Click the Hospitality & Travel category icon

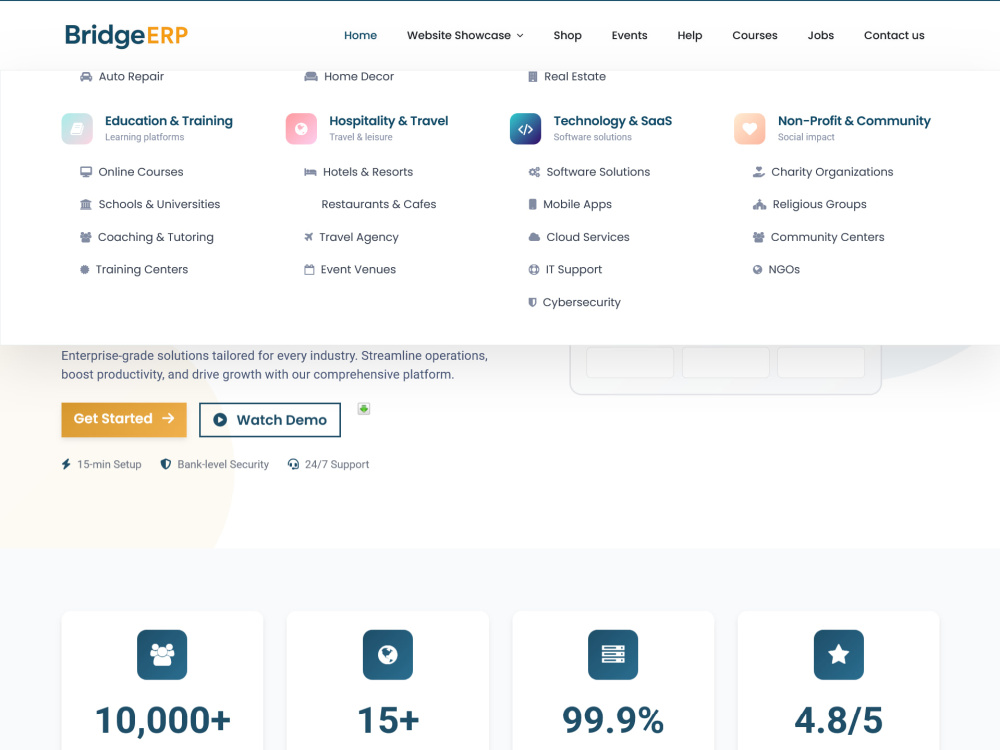pos(301,129)
